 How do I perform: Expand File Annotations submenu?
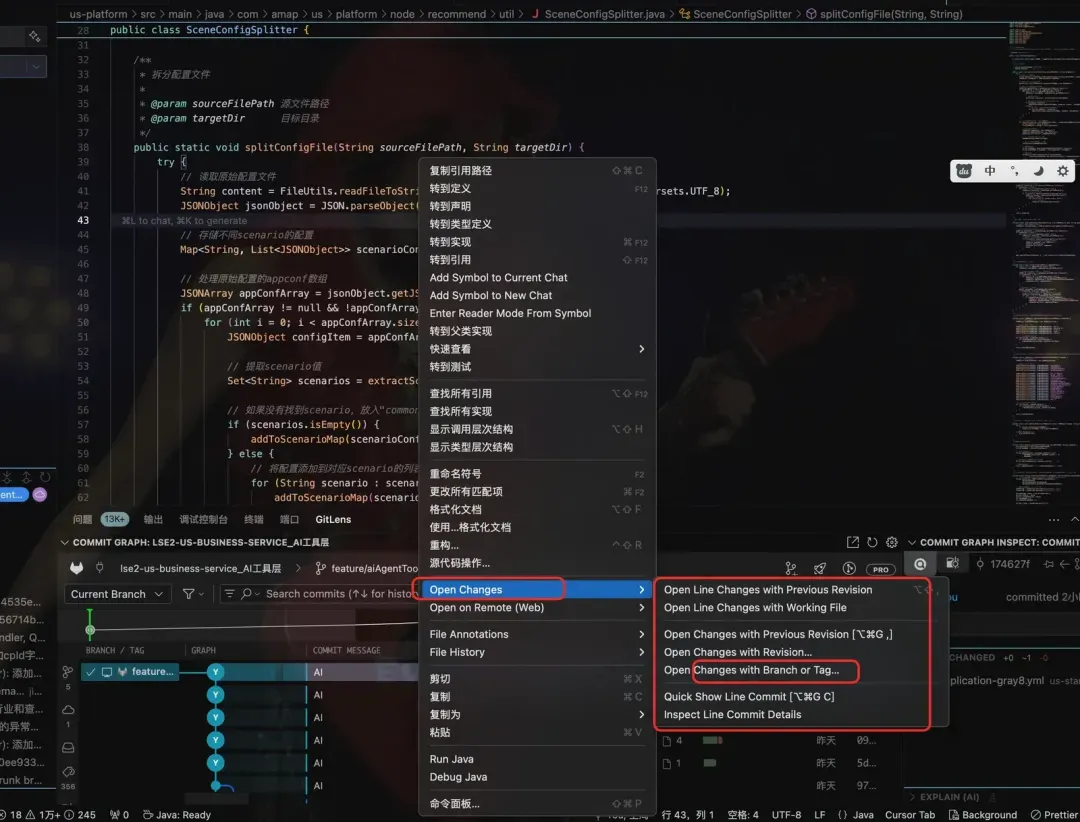click(x=537, y=634)
